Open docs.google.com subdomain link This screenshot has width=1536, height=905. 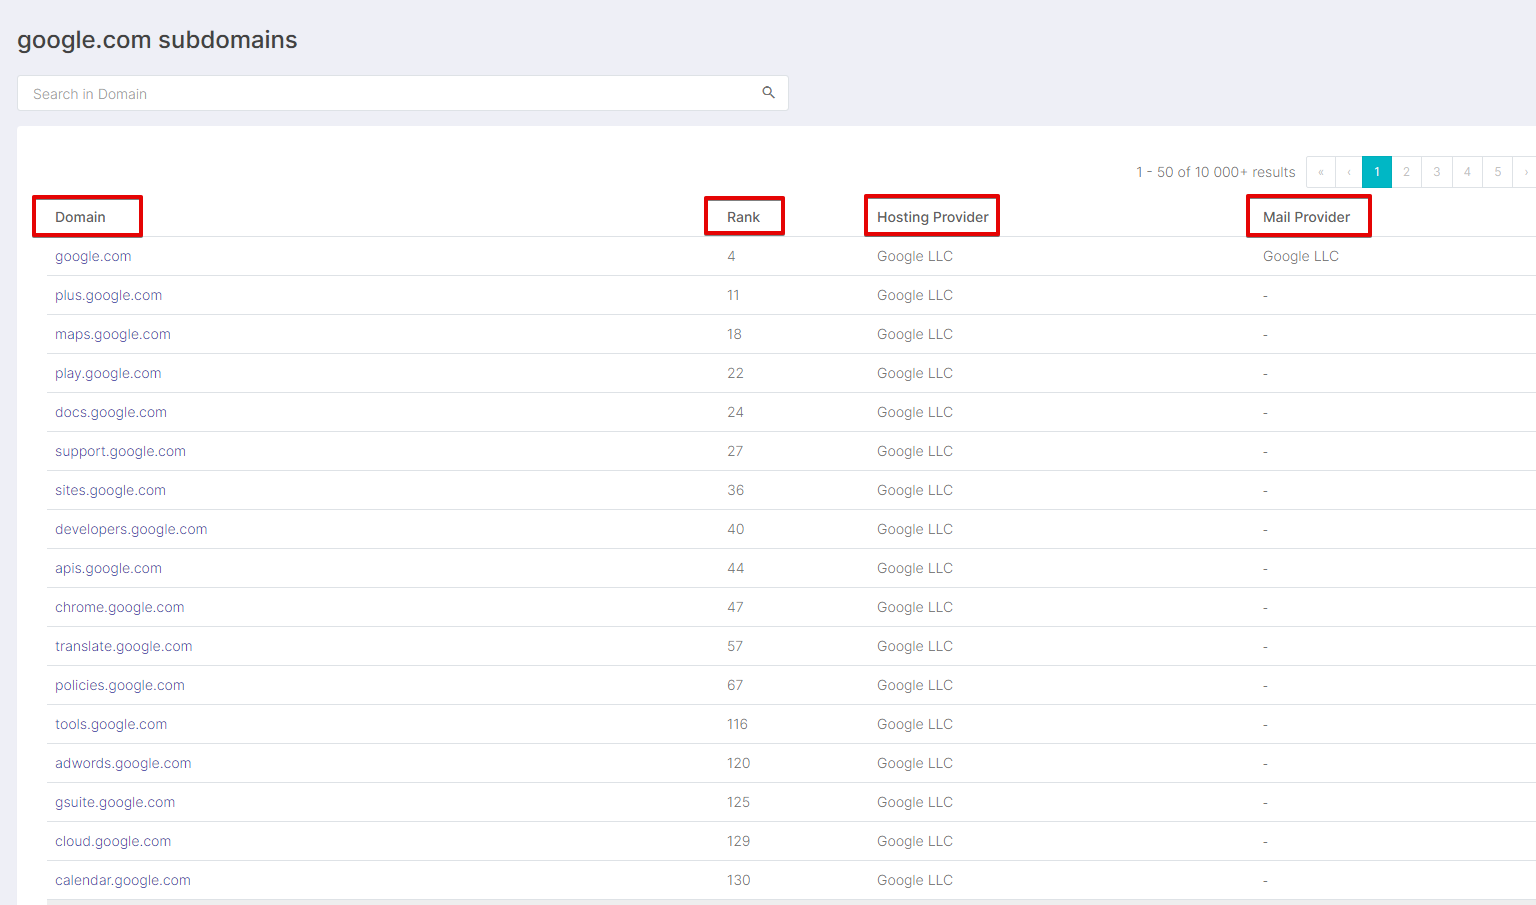(111, 412)
